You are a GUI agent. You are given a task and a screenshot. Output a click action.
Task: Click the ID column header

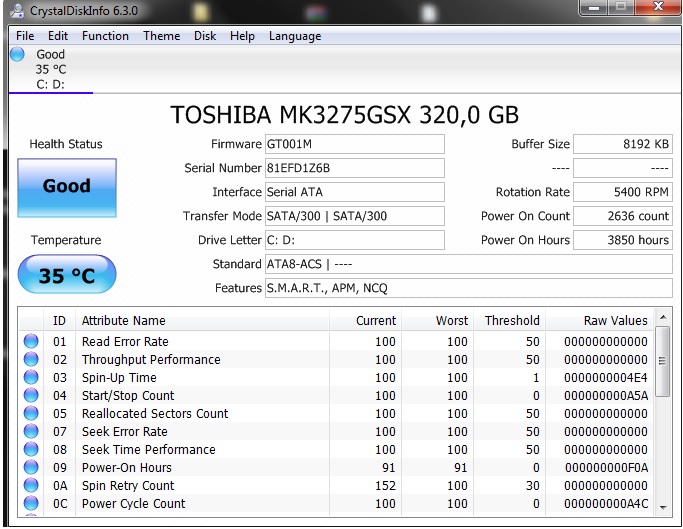60,320
